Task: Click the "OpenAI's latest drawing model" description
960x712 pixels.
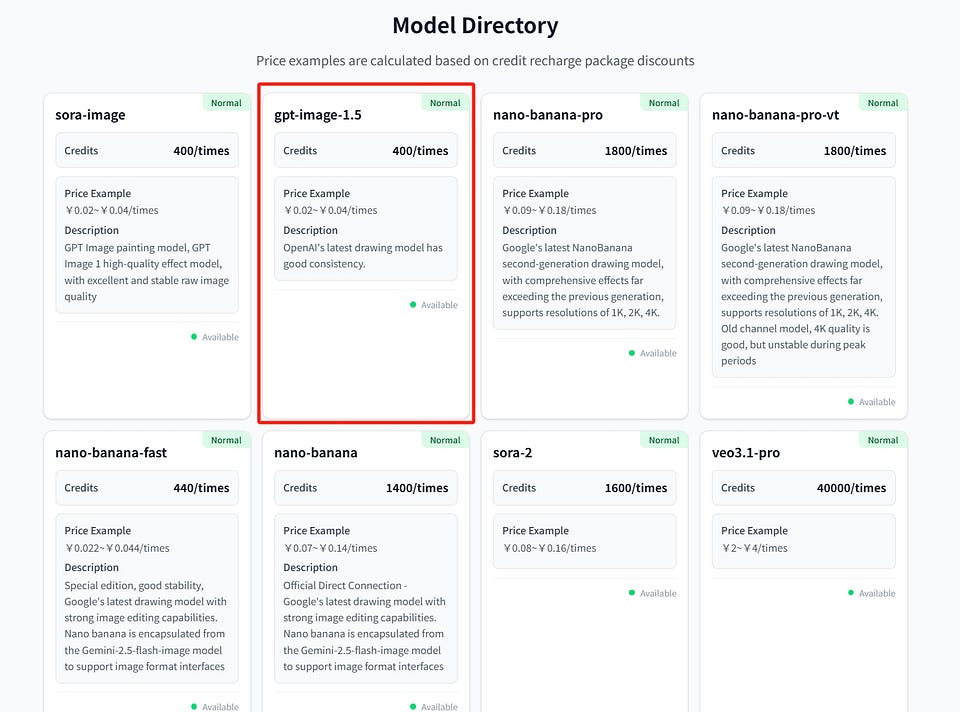Action: (x=362, y=256)
